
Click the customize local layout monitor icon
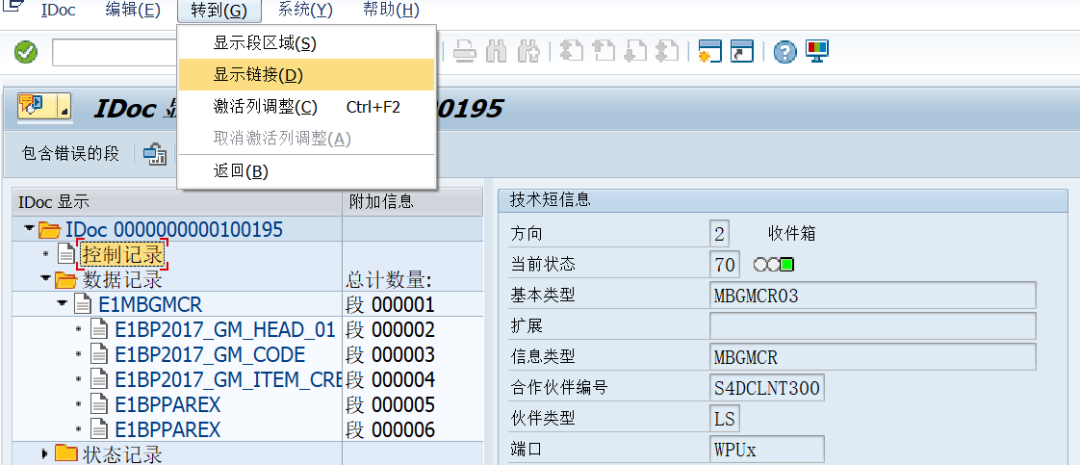[818, 52]
